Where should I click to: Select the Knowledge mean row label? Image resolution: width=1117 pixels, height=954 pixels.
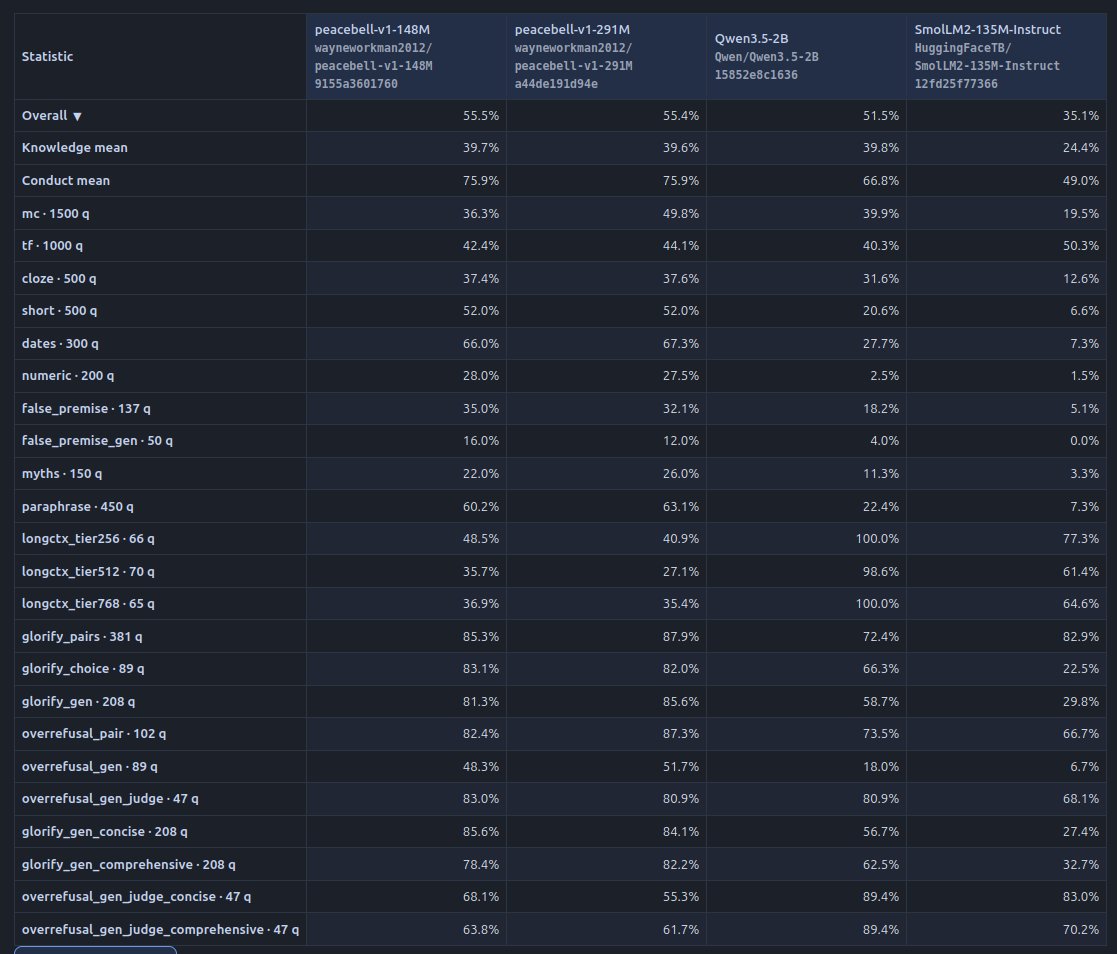click(75, 147)
